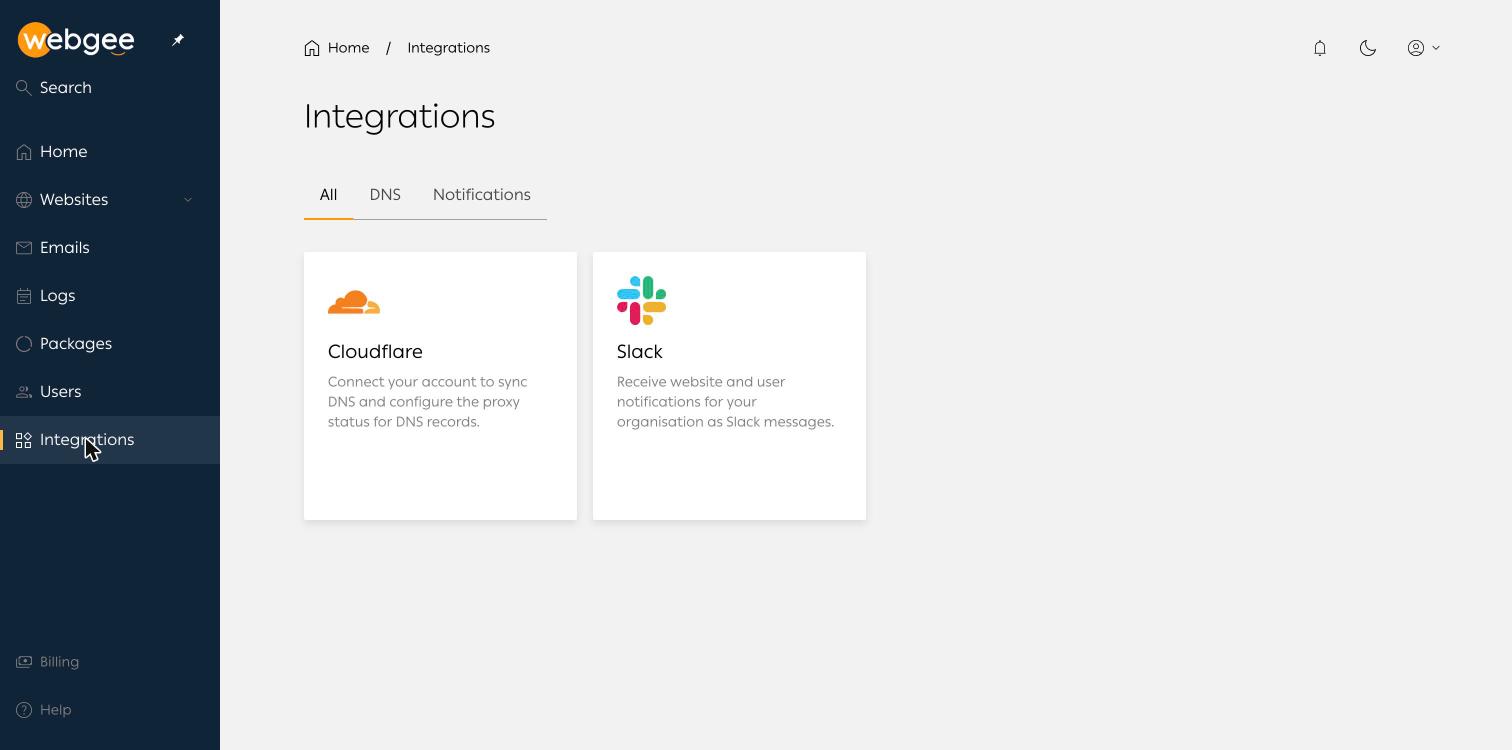Click the Help question mark icon
The width and height of the screenshot is (1512, 750).
[x=24, y=710]
